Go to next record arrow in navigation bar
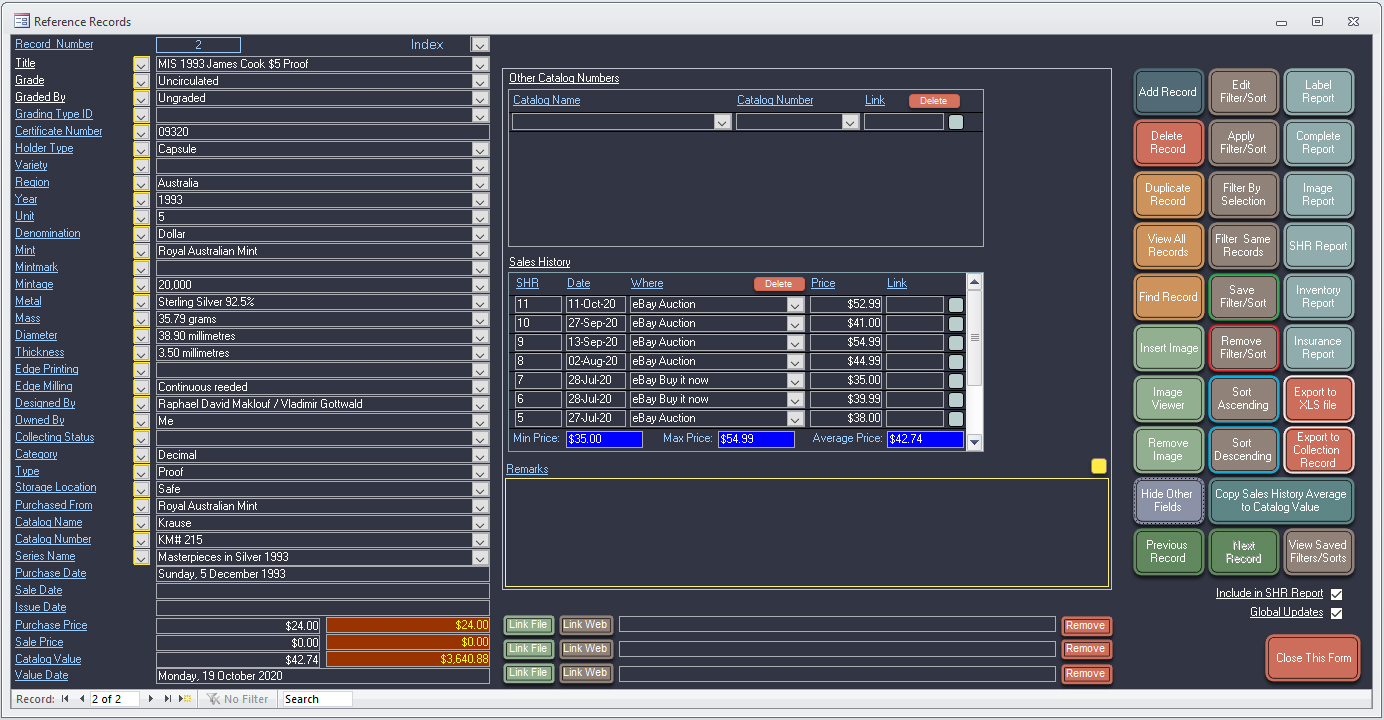Screen dimensions: 1384x720 [x=151, y=699]
